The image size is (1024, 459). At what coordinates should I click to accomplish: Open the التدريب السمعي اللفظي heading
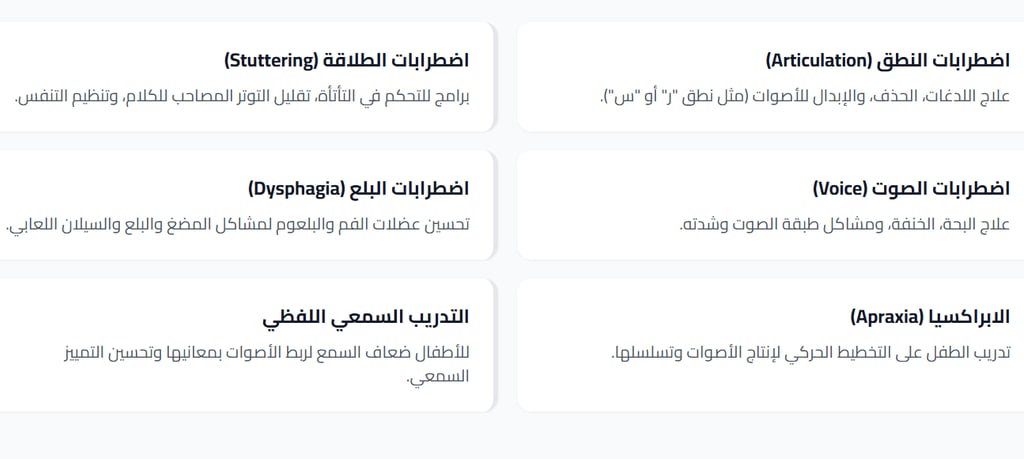pyautogui.click(x=365, y=317)
